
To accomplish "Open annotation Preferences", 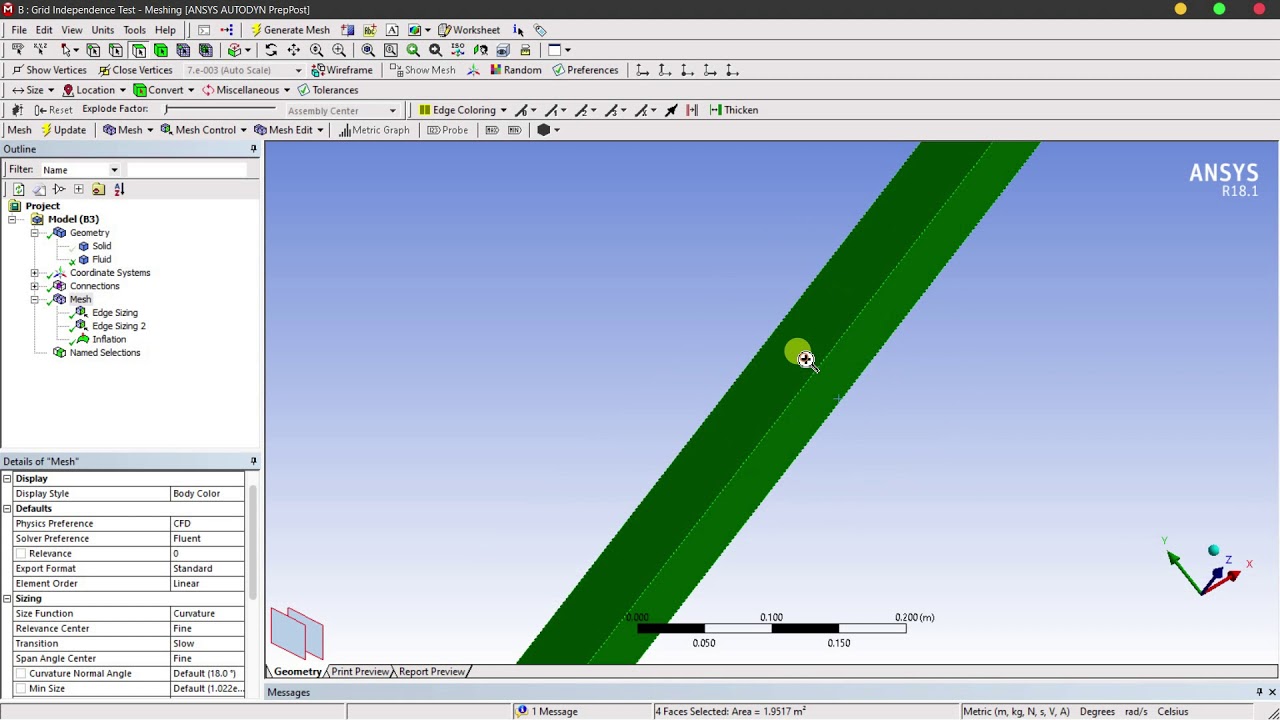I will click(x=585, y=70).
